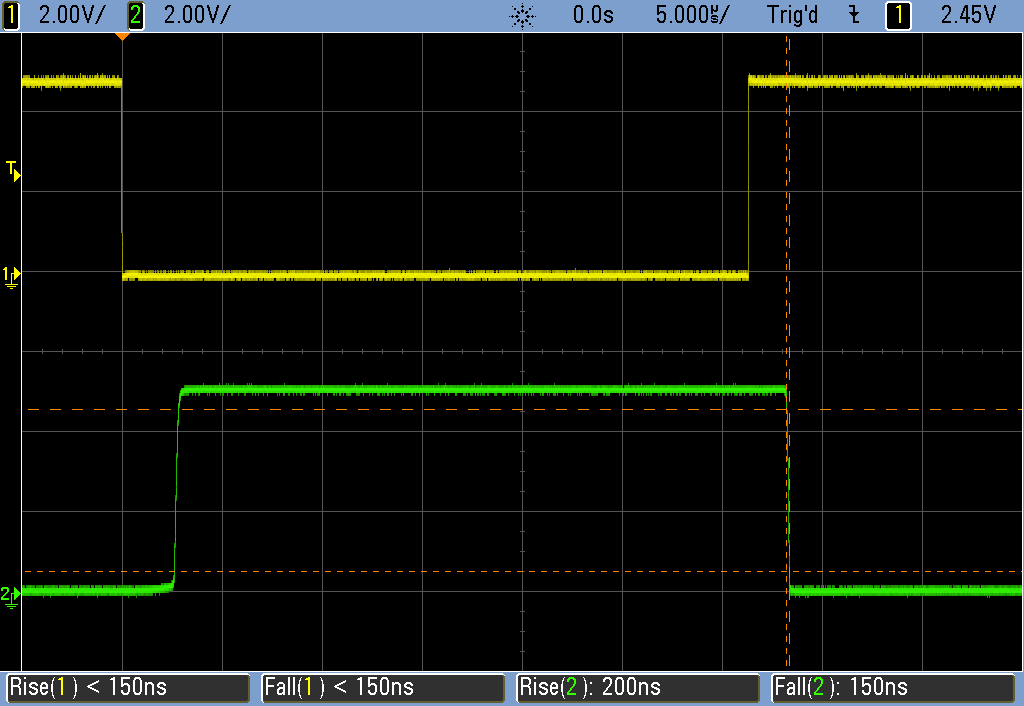Click the Trig'd status indicator
The image size is (1024, 706).
click(x=793, y=15)
